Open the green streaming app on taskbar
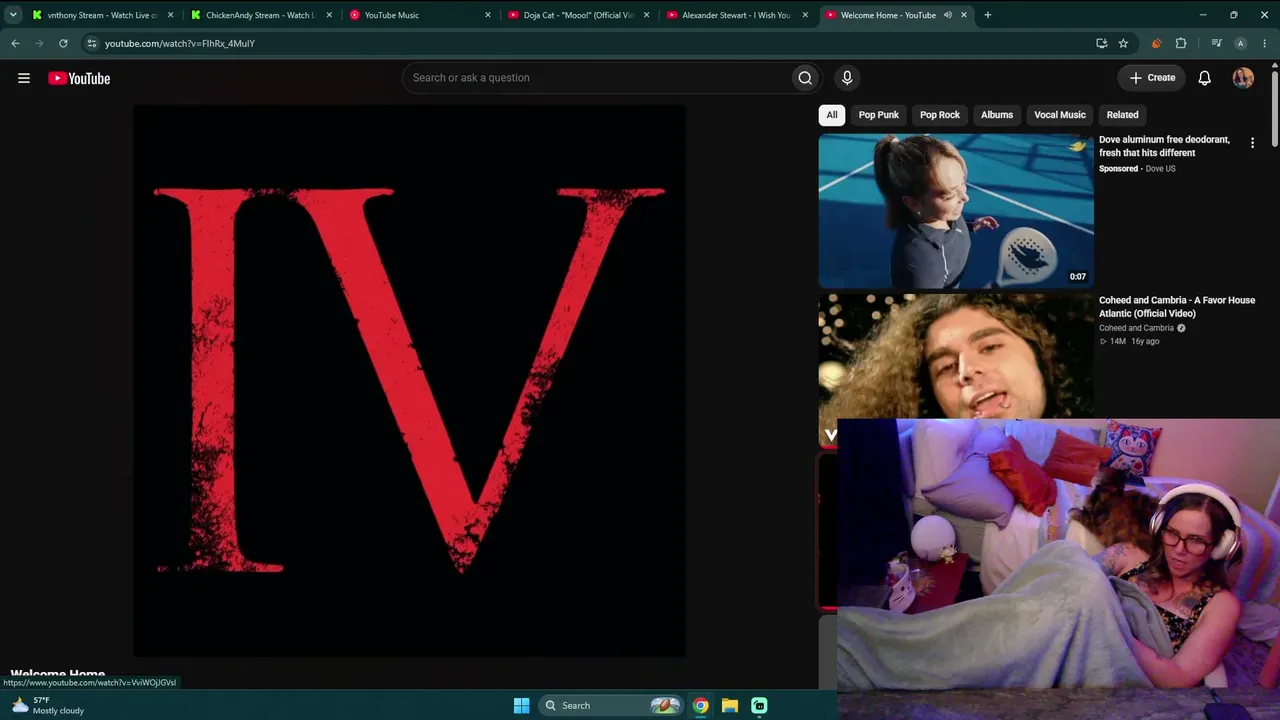 pyautogui.click(x=759, y=705)
